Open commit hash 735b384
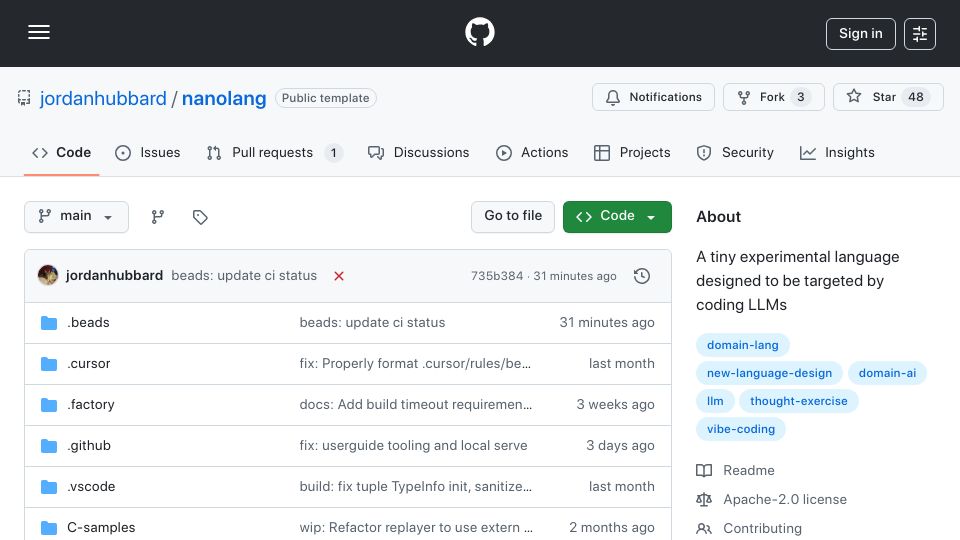 497,276
